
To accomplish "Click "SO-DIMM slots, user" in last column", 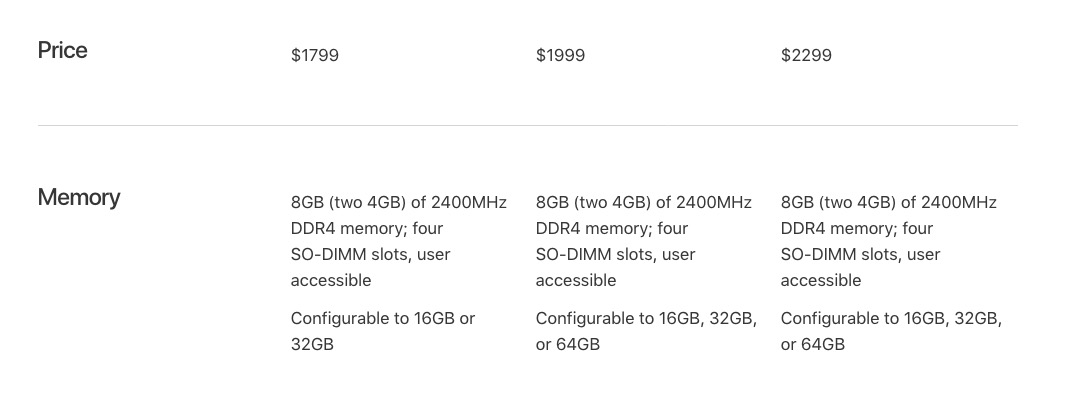I will pyautogui.click(x=860, y=254).
